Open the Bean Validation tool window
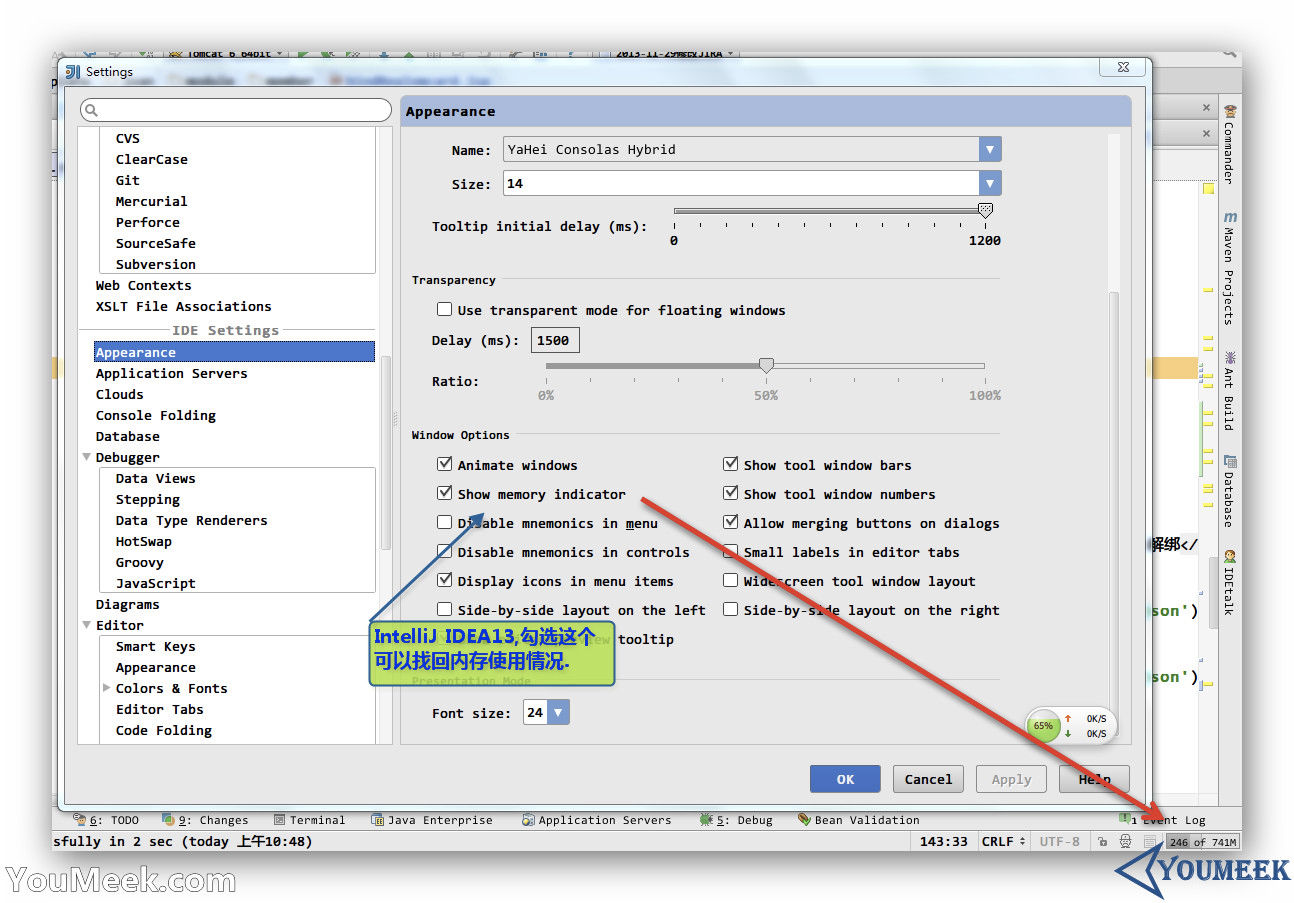1294x903 pixels. coord(859,820)
